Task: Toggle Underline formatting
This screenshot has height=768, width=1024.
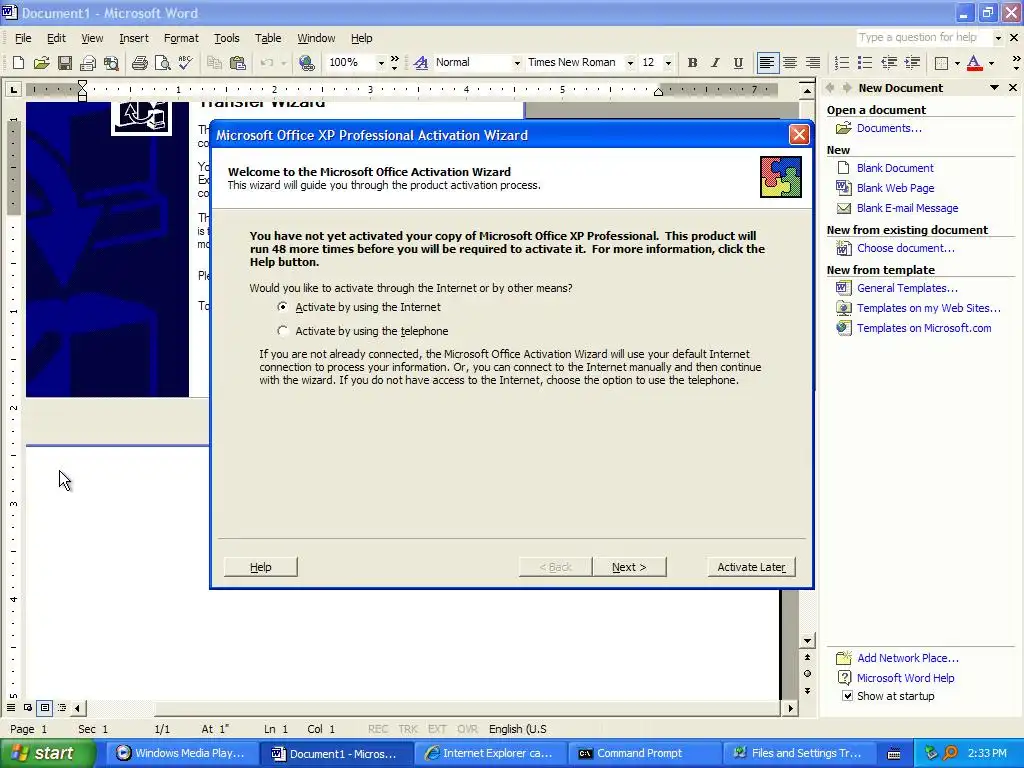Action: point(738,63)
